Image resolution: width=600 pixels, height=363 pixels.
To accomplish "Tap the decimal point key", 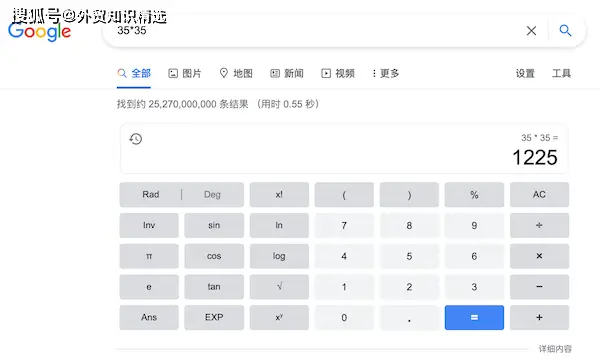I will pyautogui.click(x=409, y=317).
